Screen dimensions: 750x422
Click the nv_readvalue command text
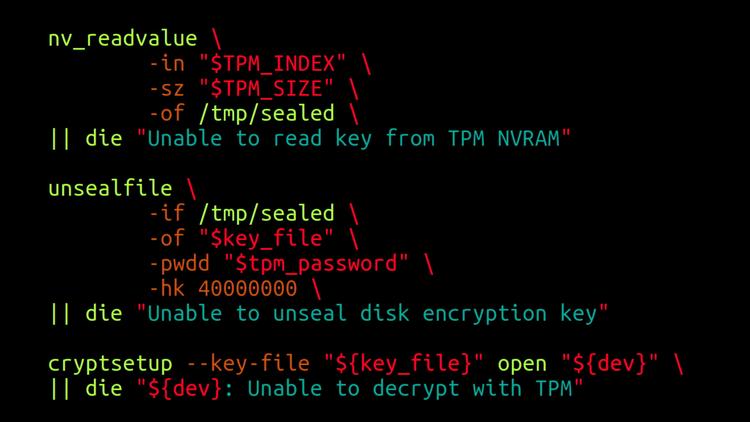pos(122,39)
